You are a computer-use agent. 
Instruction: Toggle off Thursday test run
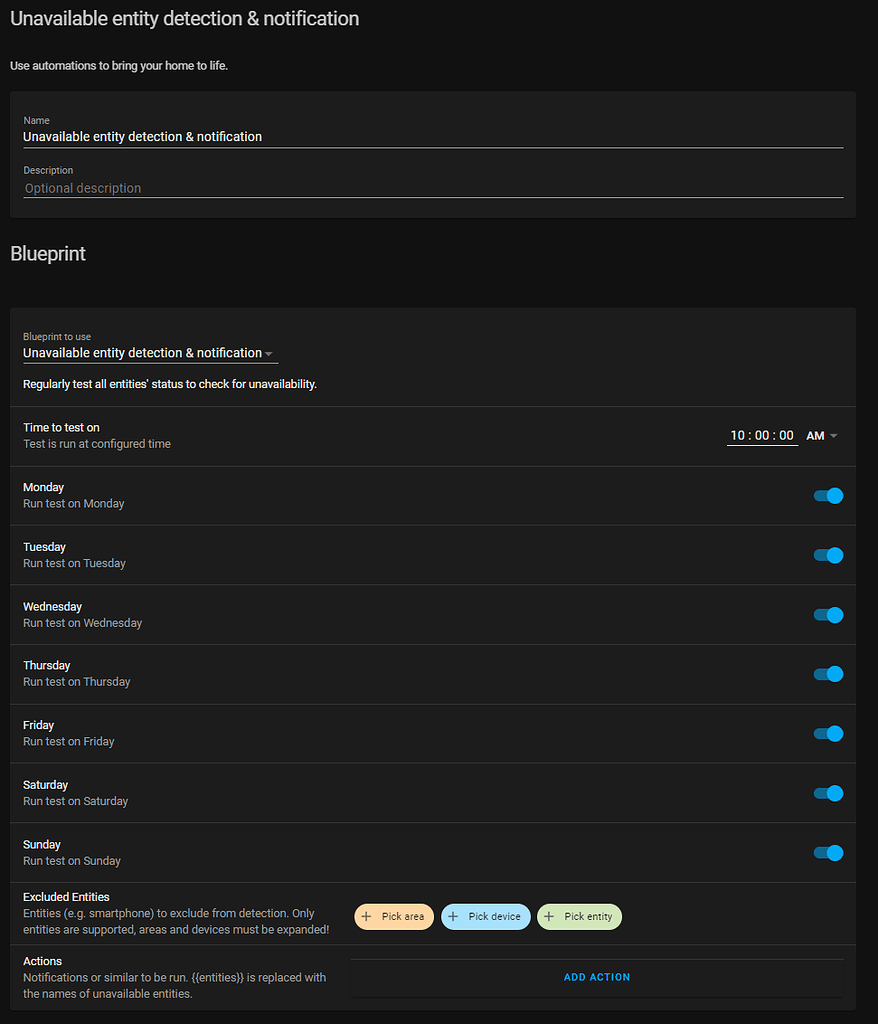[828, 674]
